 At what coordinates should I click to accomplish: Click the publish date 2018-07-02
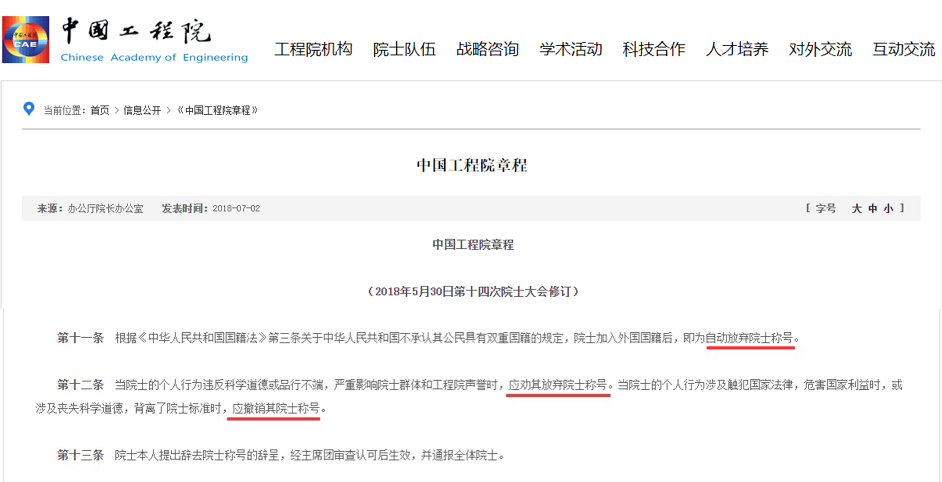click(x=236, y=209)
